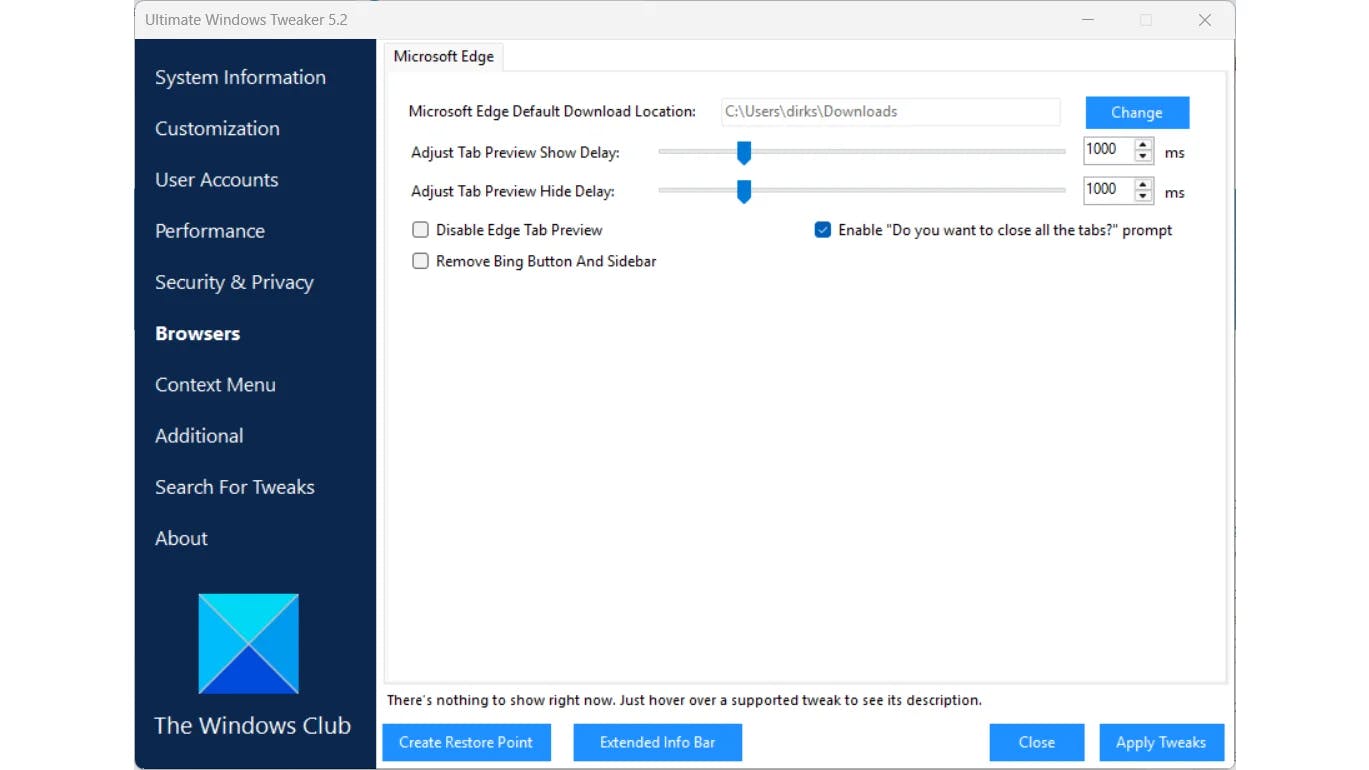Click Microsoft Edge Default Download Location label
This screenshot has height=770, width=1369.
point(552,112)
